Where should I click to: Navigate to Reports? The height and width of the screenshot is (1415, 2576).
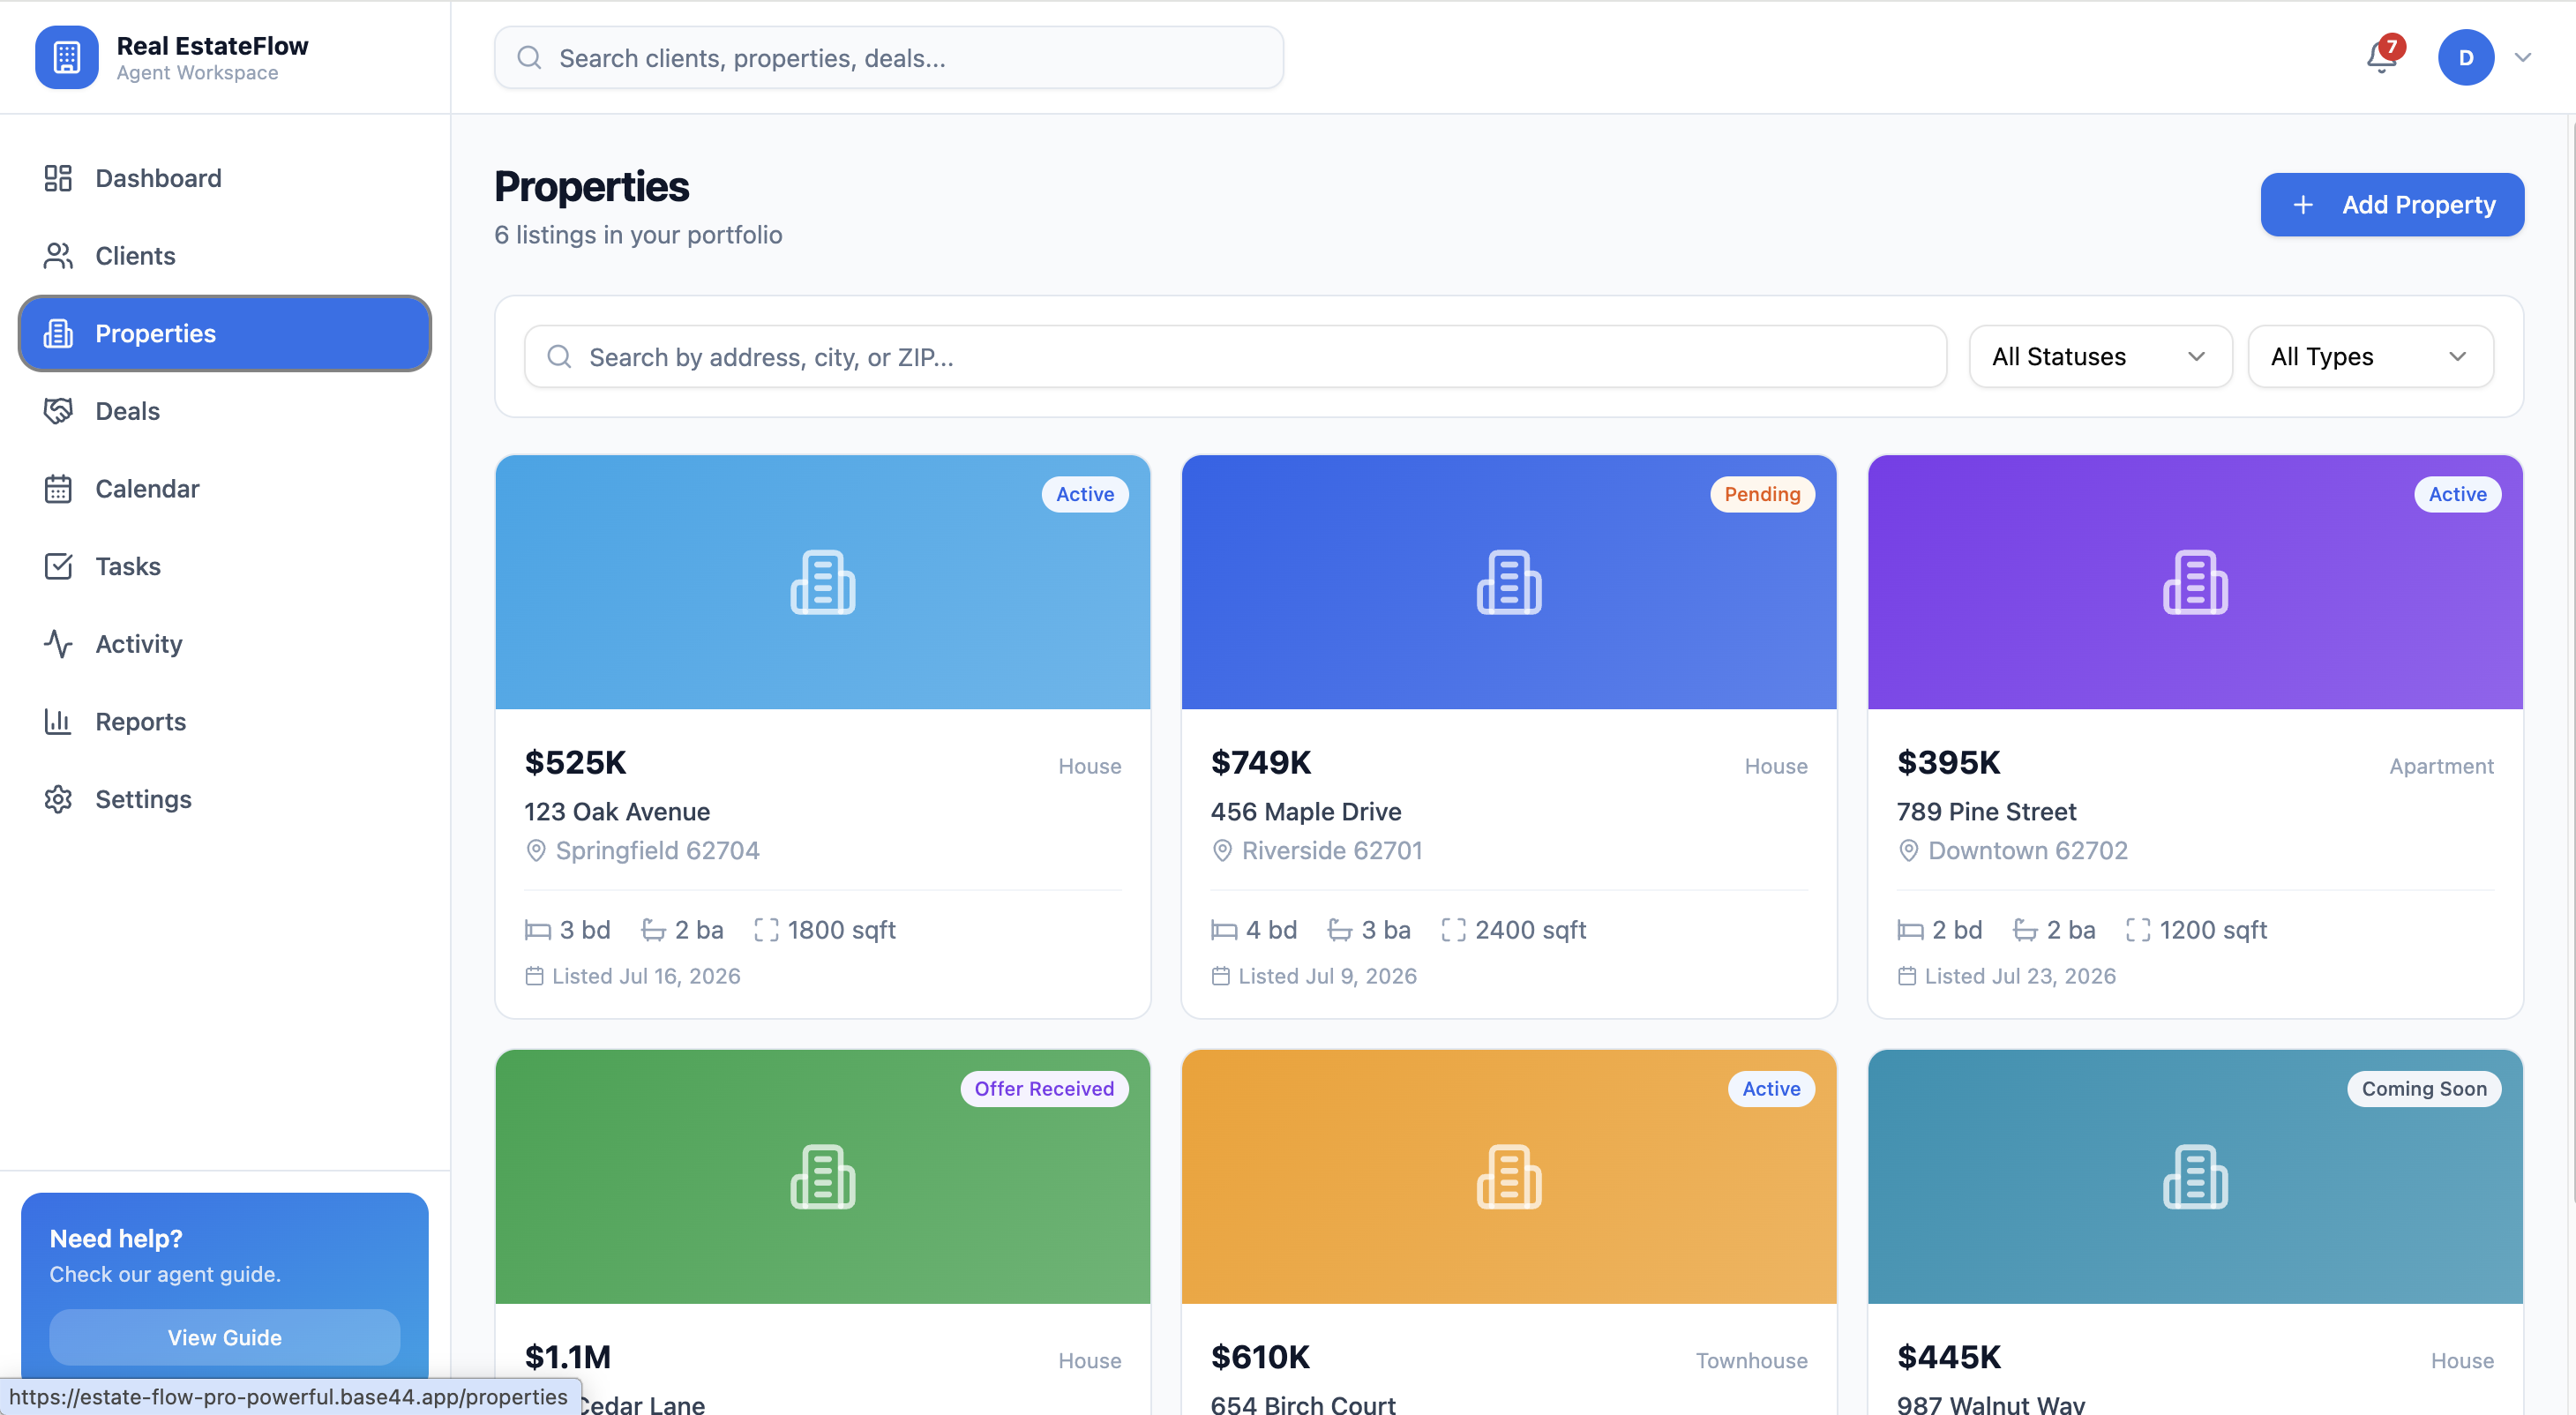click(225, 721)
